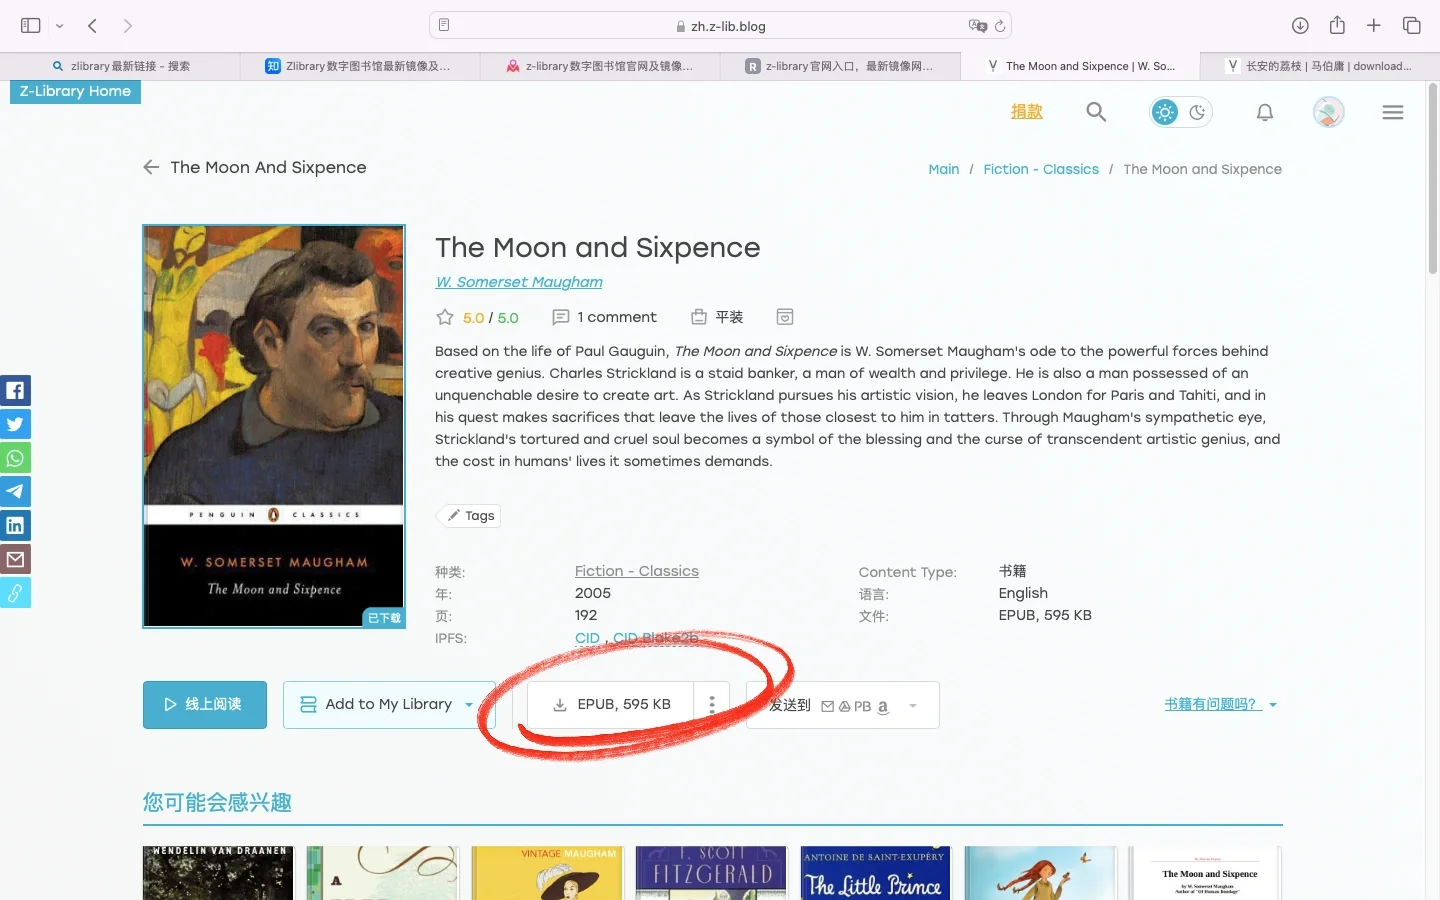
Task: Open 书籍有问题吗? report dropdown
Action: 1221,704
